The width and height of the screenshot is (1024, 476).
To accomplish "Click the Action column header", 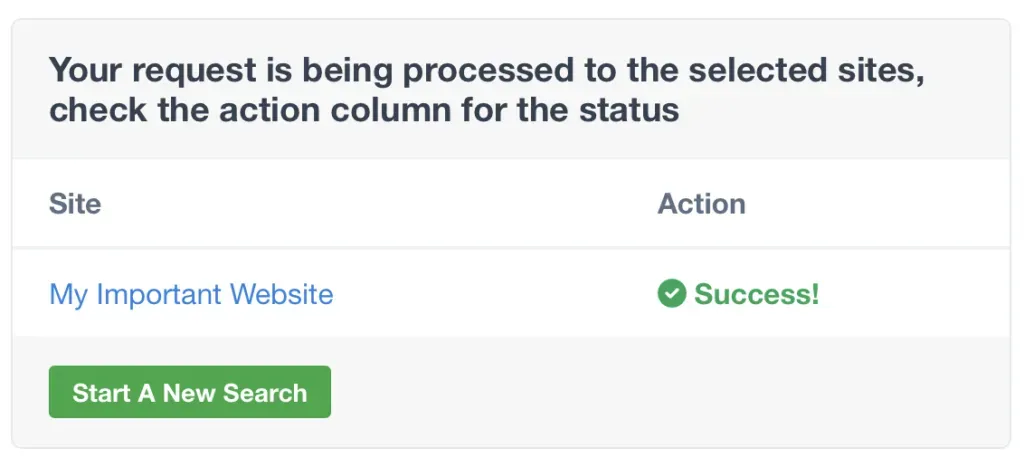I will 701,204.
